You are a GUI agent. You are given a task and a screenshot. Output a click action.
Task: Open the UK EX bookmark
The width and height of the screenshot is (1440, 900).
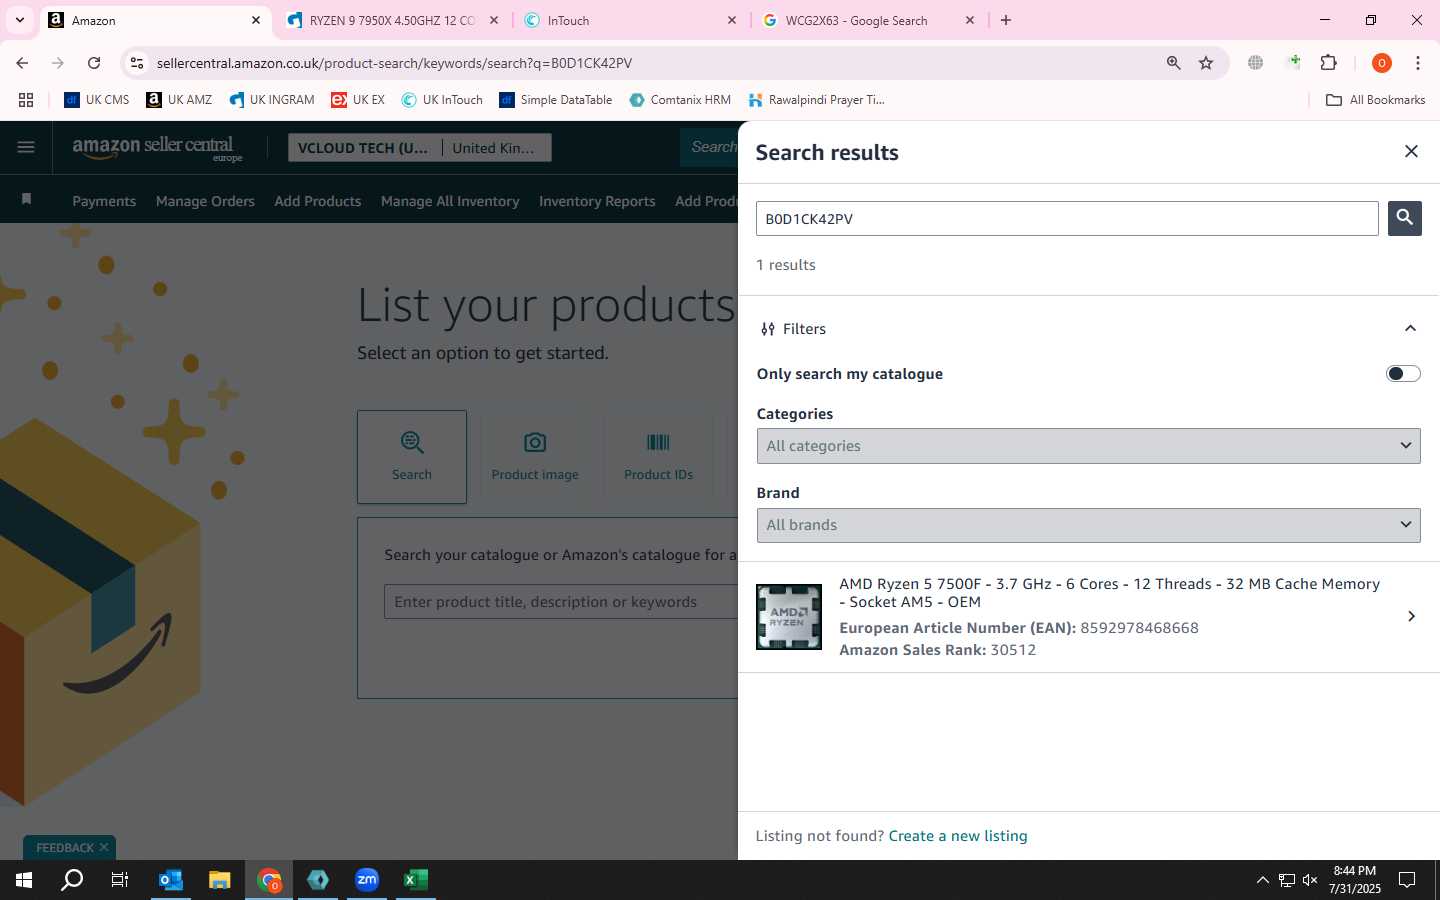[x=358, y=100]
